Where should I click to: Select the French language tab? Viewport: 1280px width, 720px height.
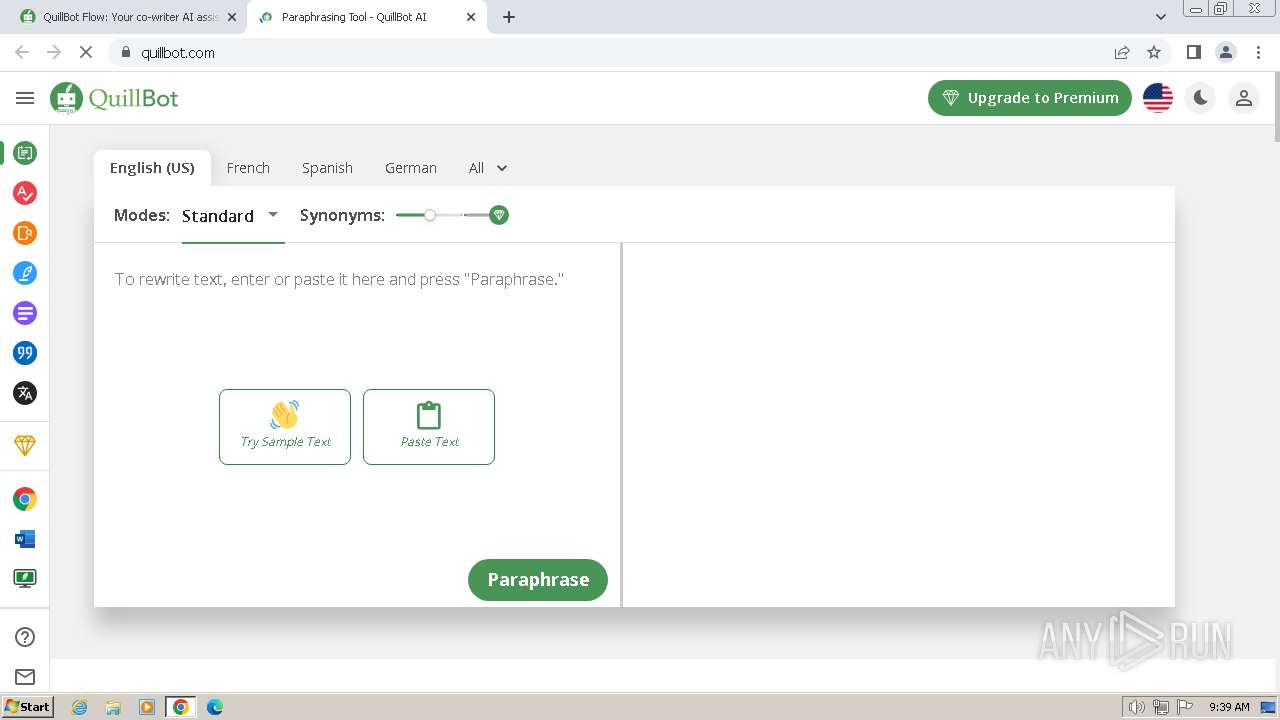[x=248, y=168]
